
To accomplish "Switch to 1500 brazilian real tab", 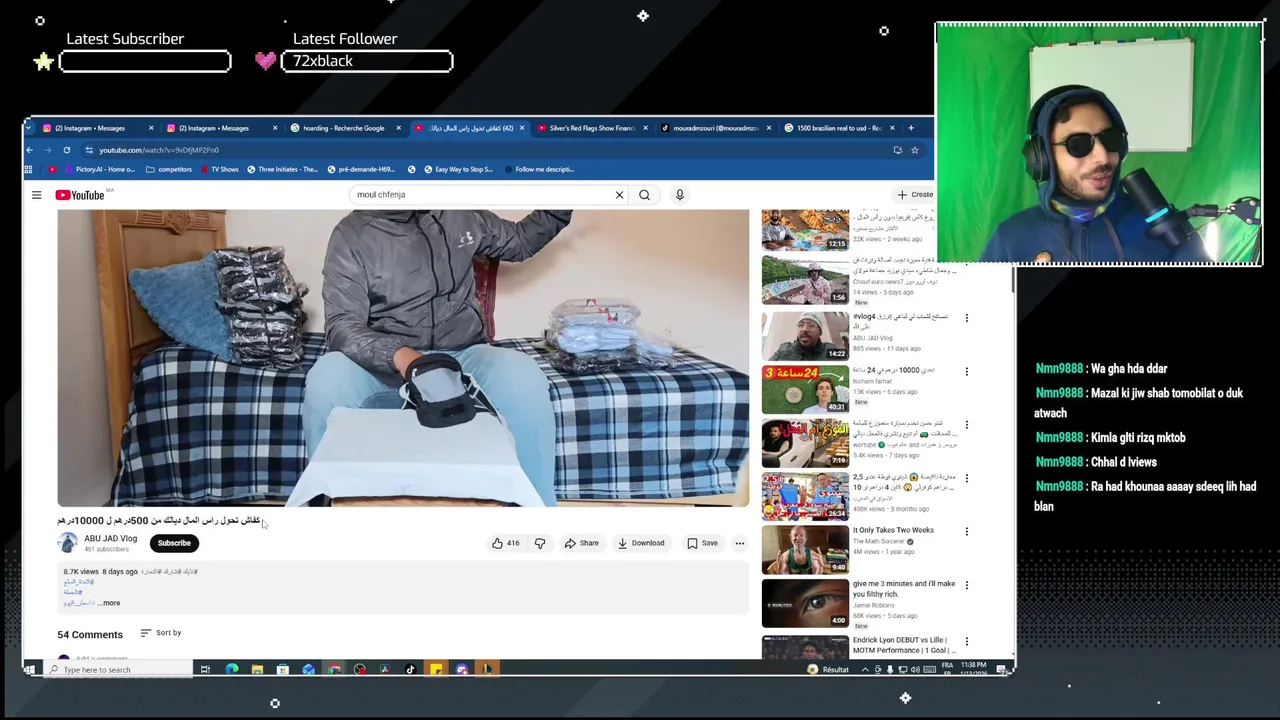I will point(838,128).
